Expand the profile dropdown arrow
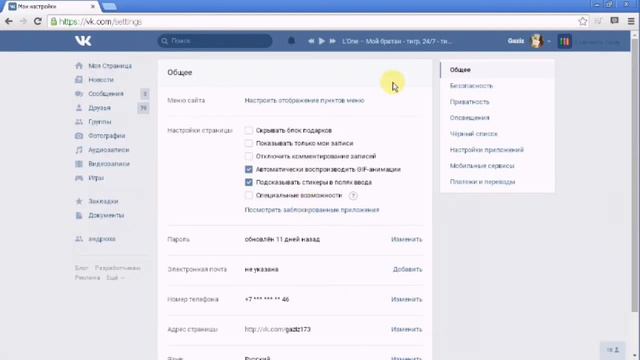Screen dimensions: 640x360 pos(549,41)
